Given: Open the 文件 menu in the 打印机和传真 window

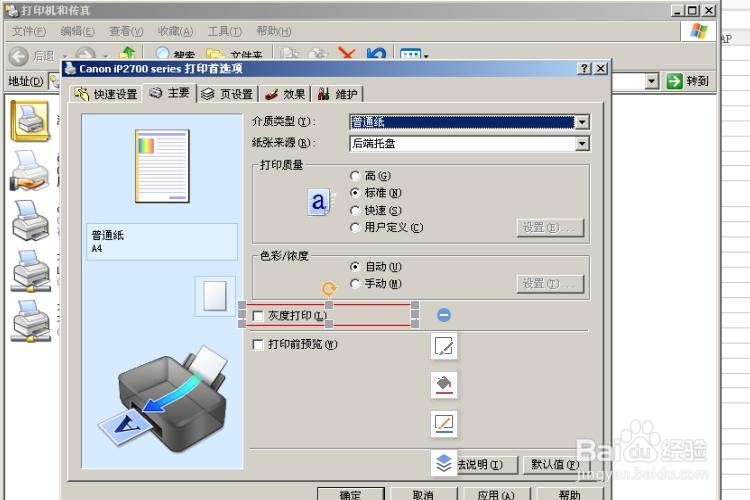Looking at the screenshot, I should (29, 32).
